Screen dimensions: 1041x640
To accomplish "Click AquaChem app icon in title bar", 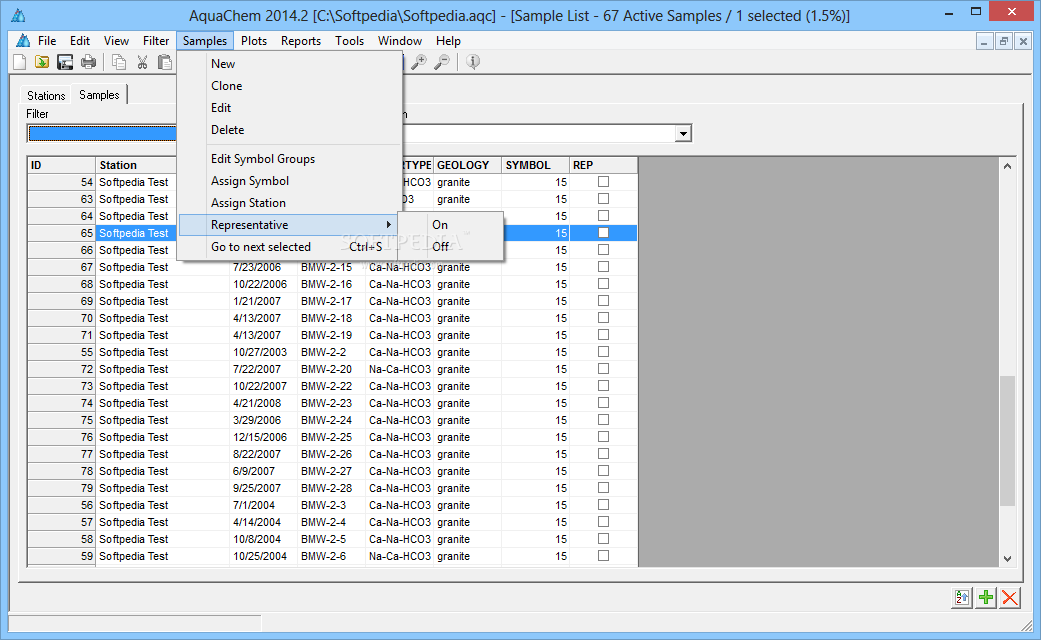I will (x=19, y=15).
